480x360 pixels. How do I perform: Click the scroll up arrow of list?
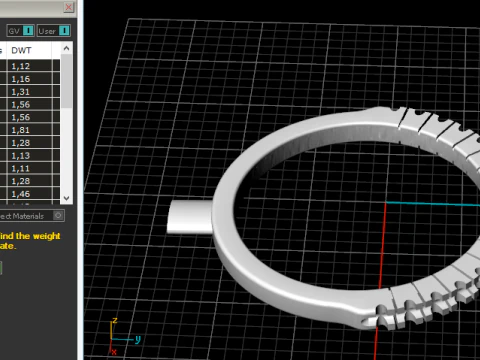[66, 49]
